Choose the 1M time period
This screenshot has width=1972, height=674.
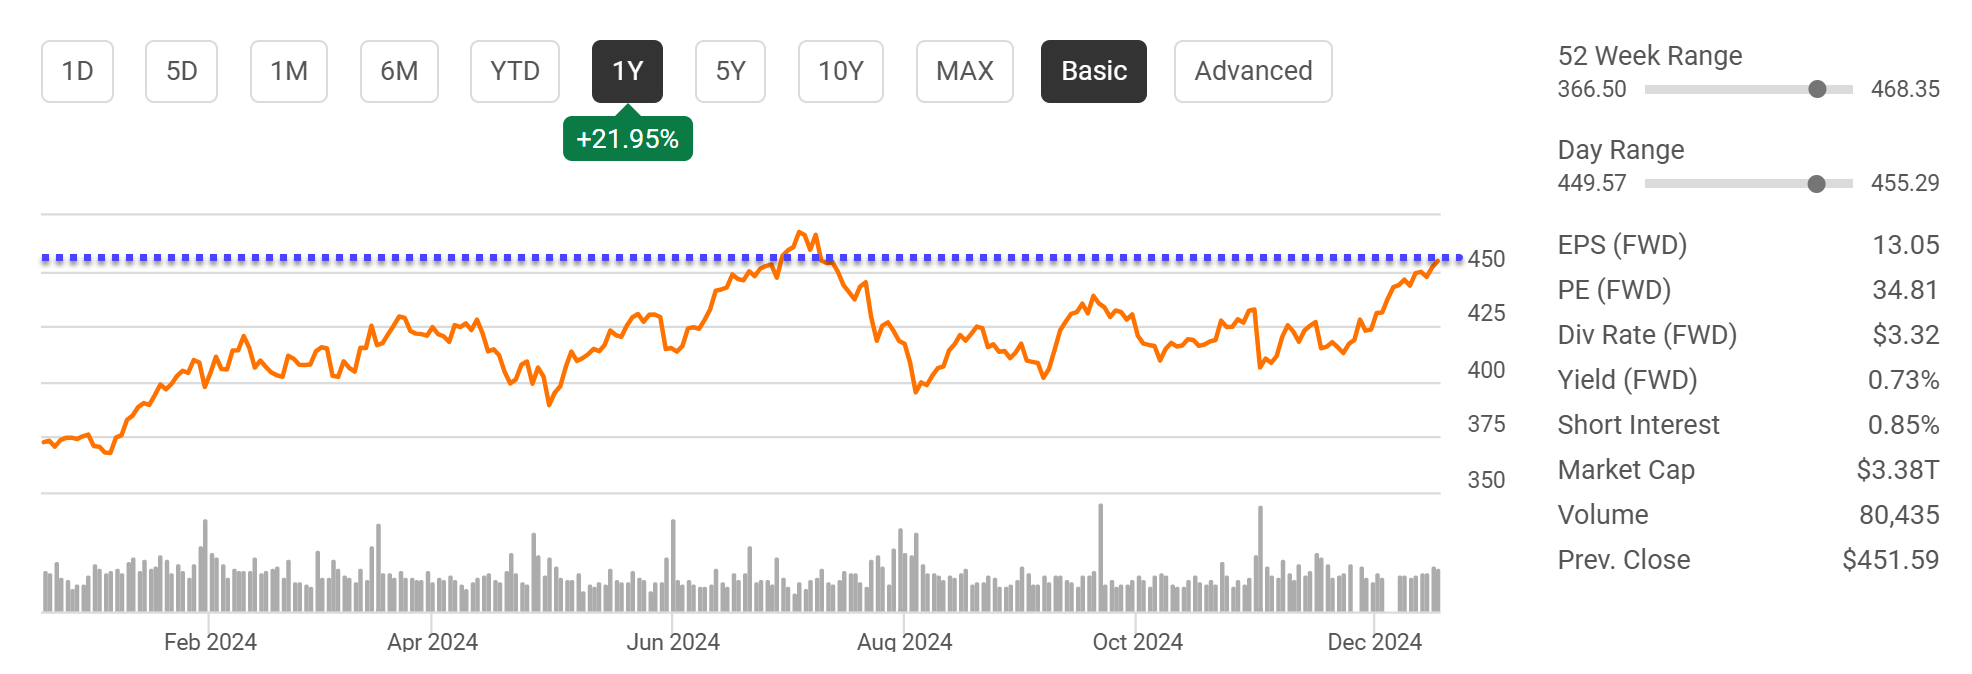pos(288,71)
